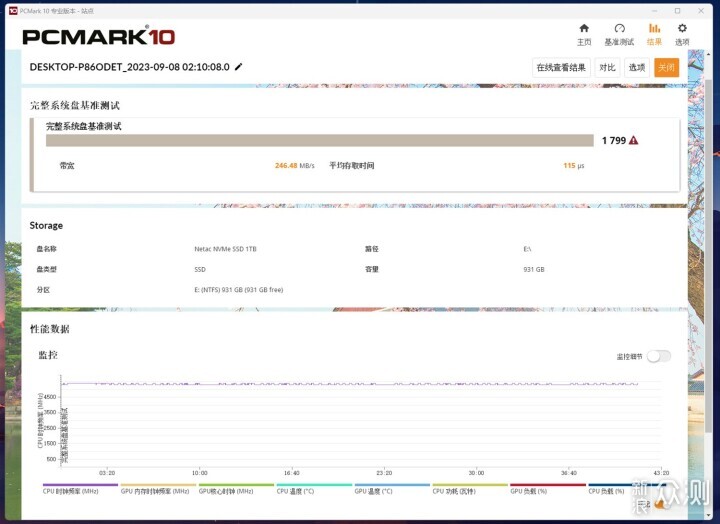Click the drive name Netac NVMe SSD 1TB
720x524 pixels.
coord(225,249)
